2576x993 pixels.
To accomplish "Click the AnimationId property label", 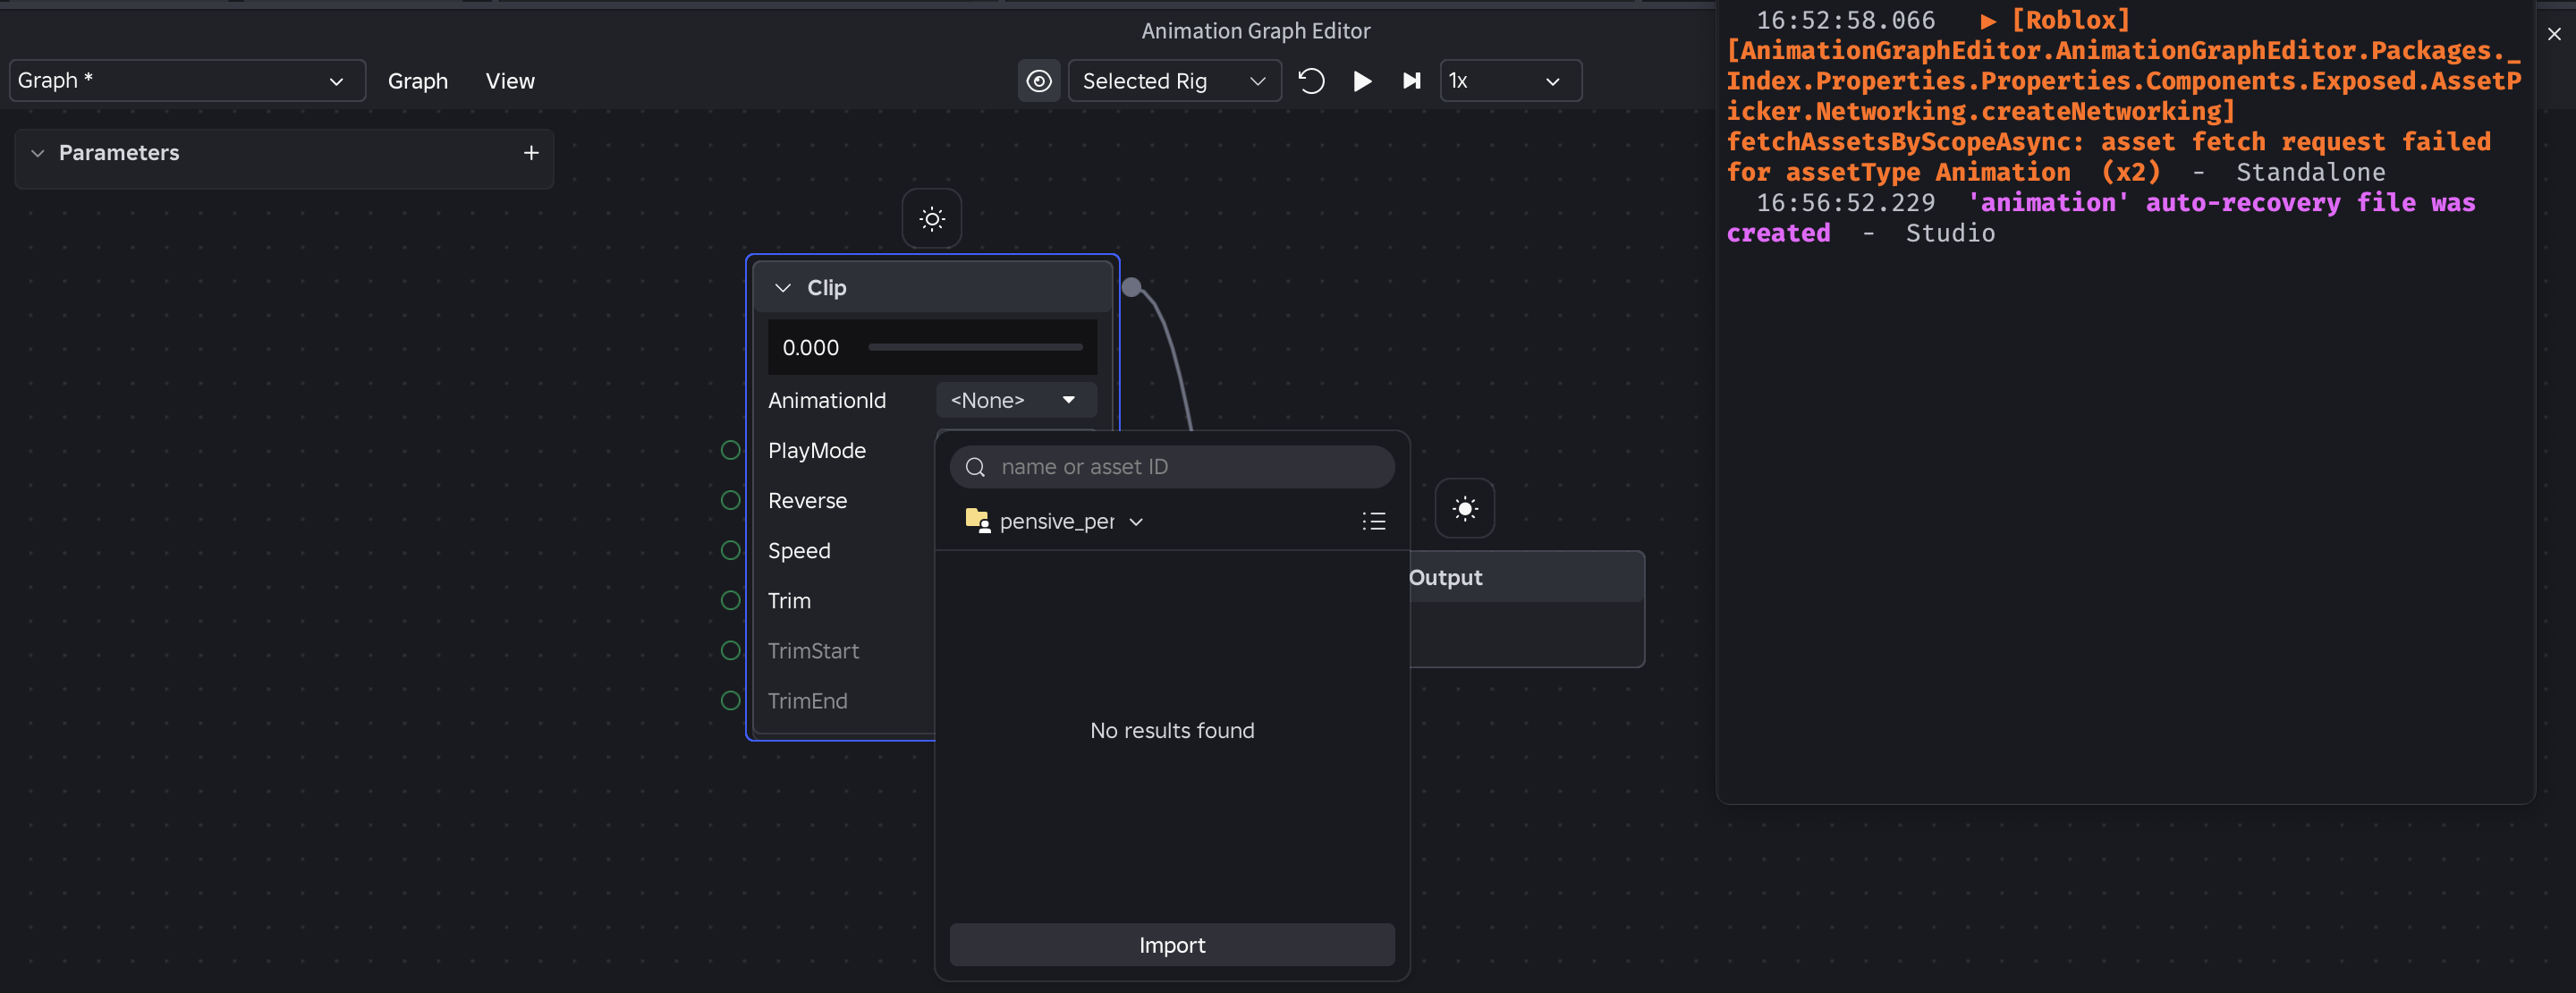I will [827, 401].
